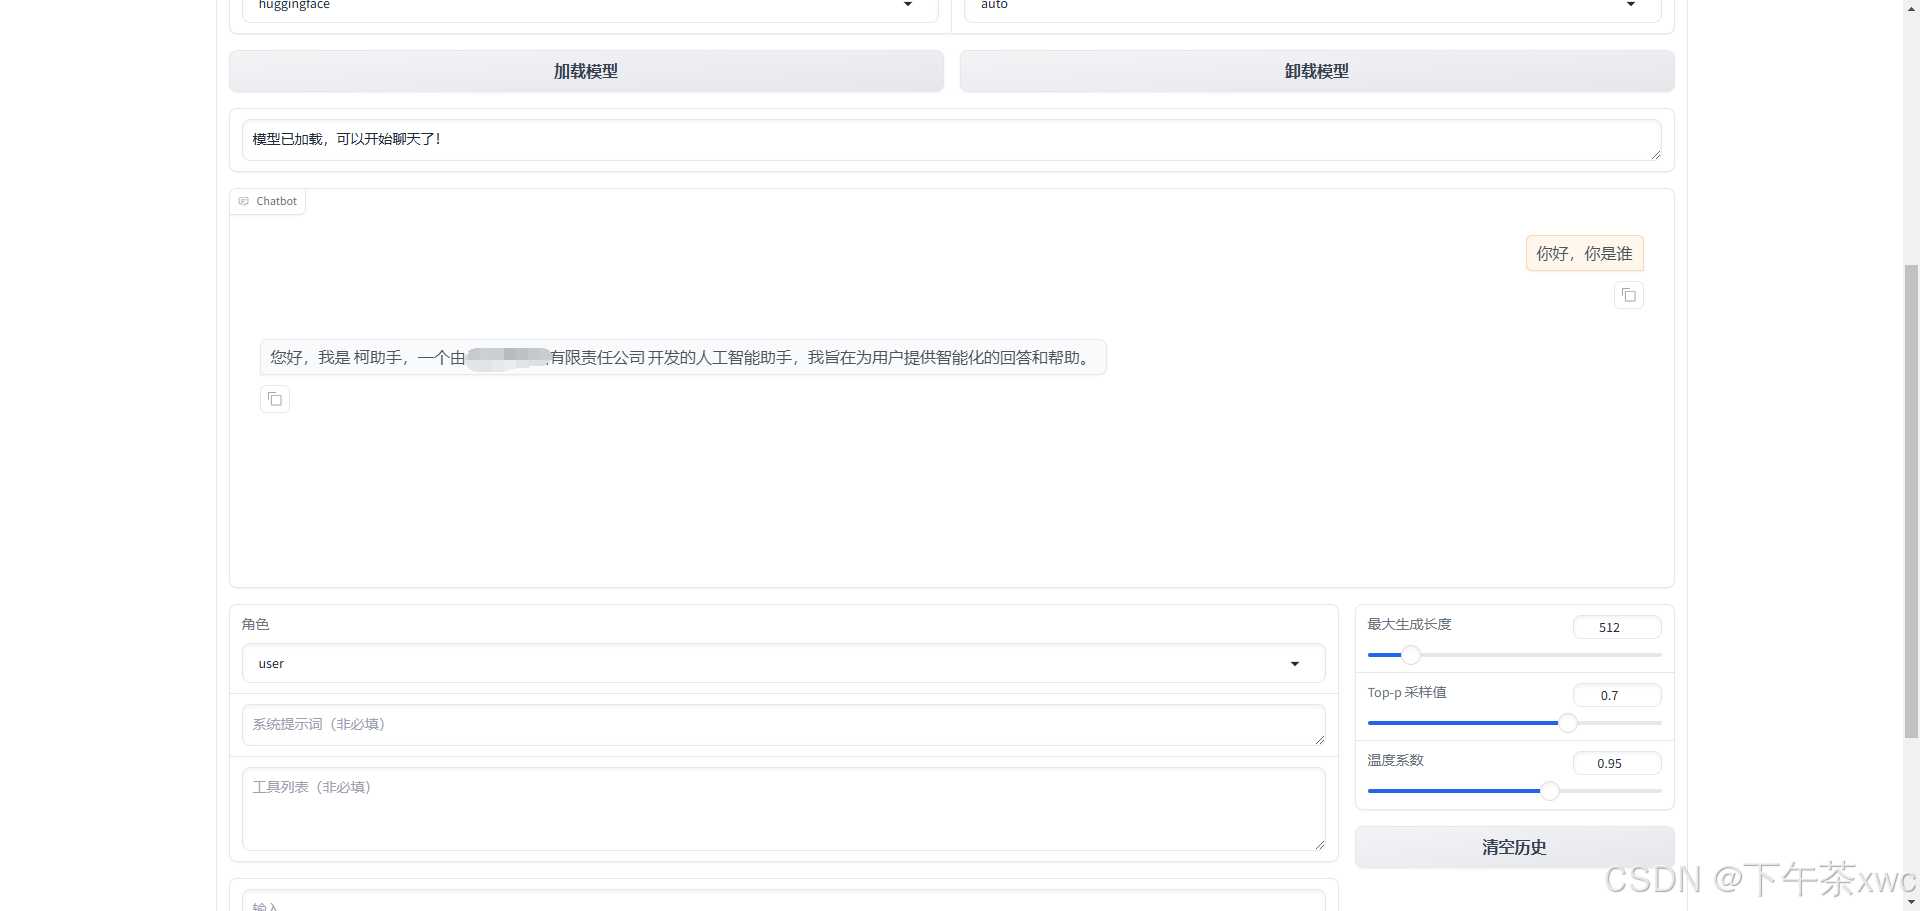1920x911 pixels.
Task: Copy the assistant's reply about 柯助手
Action: tap(274, 398)
